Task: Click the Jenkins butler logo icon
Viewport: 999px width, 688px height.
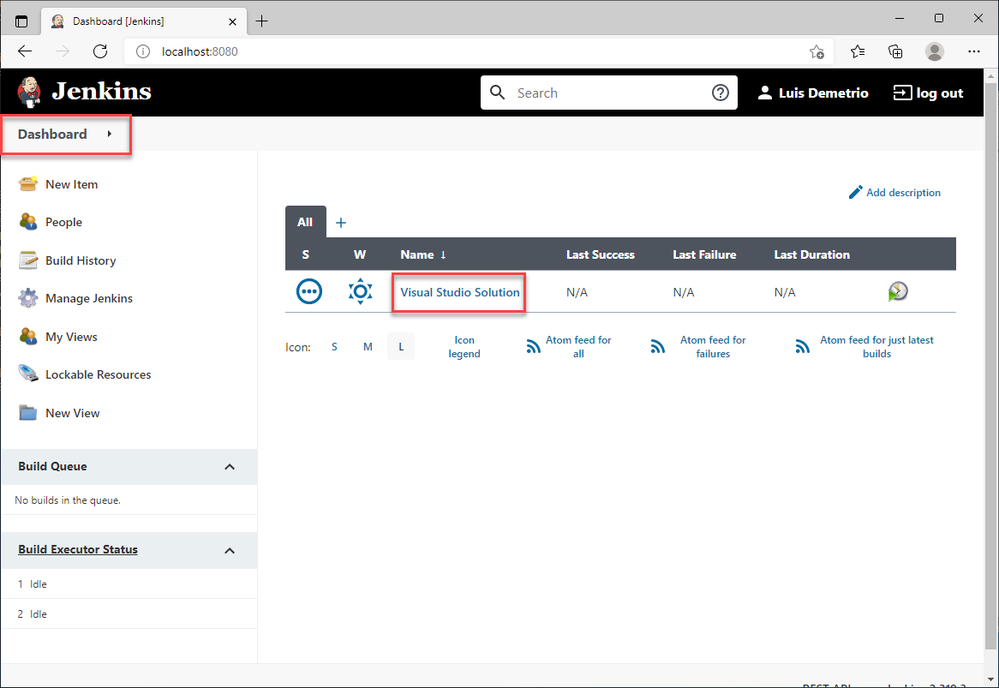Action: pyautogui.click(x=29, y=92)
